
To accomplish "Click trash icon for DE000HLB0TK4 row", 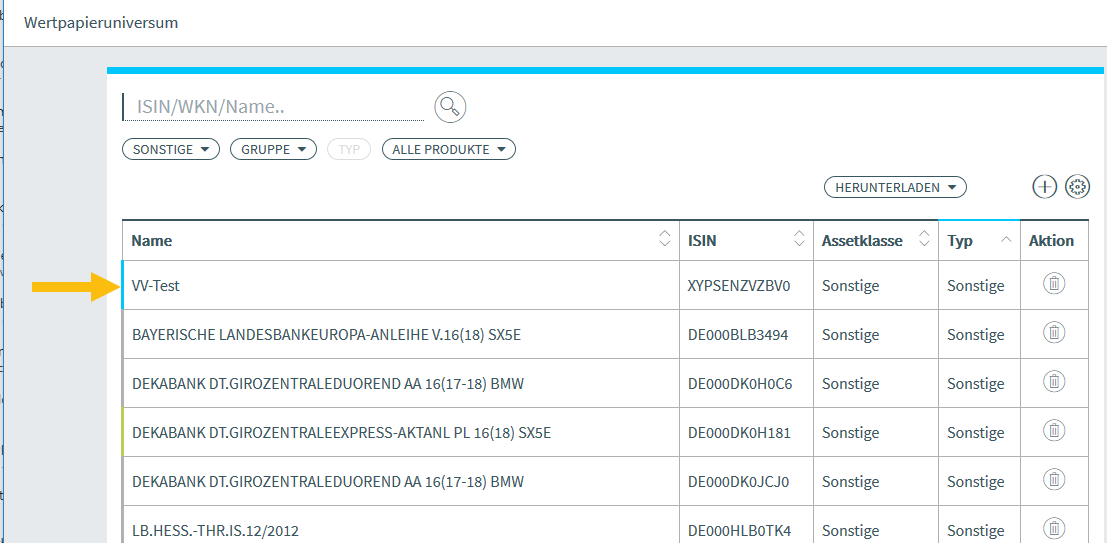I will pyautogui.click(x=1053, y=528).
